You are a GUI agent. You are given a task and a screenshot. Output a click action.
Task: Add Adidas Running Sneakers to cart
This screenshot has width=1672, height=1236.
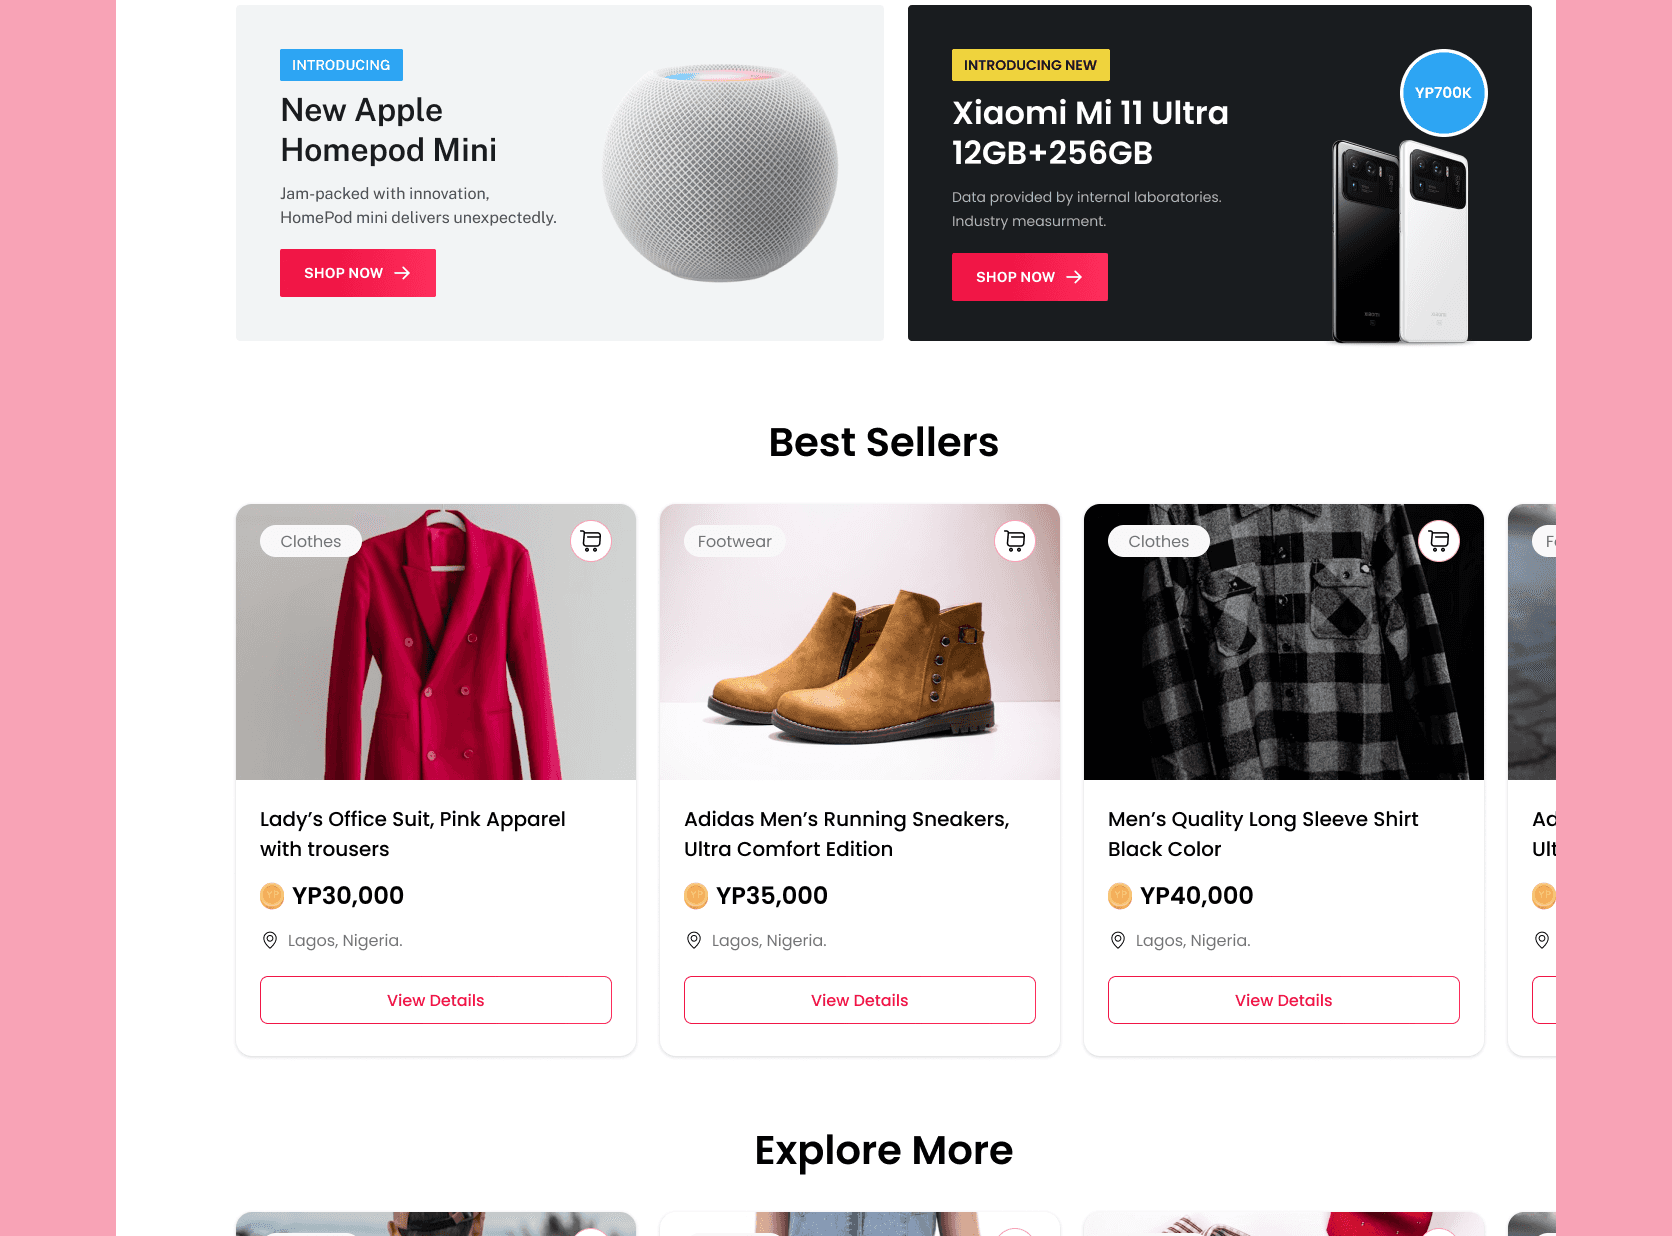coord(1015,541)
